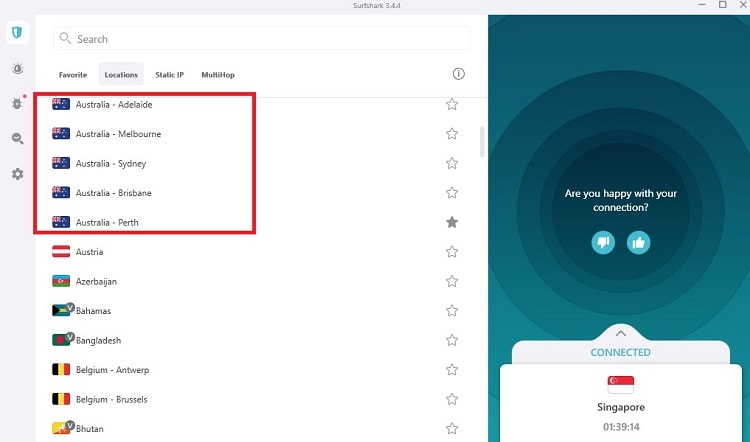The height and width of the screenshot is (442, 750).
Task: Click the Belgium - Antwerp flag icon
Action: (61, 370)
